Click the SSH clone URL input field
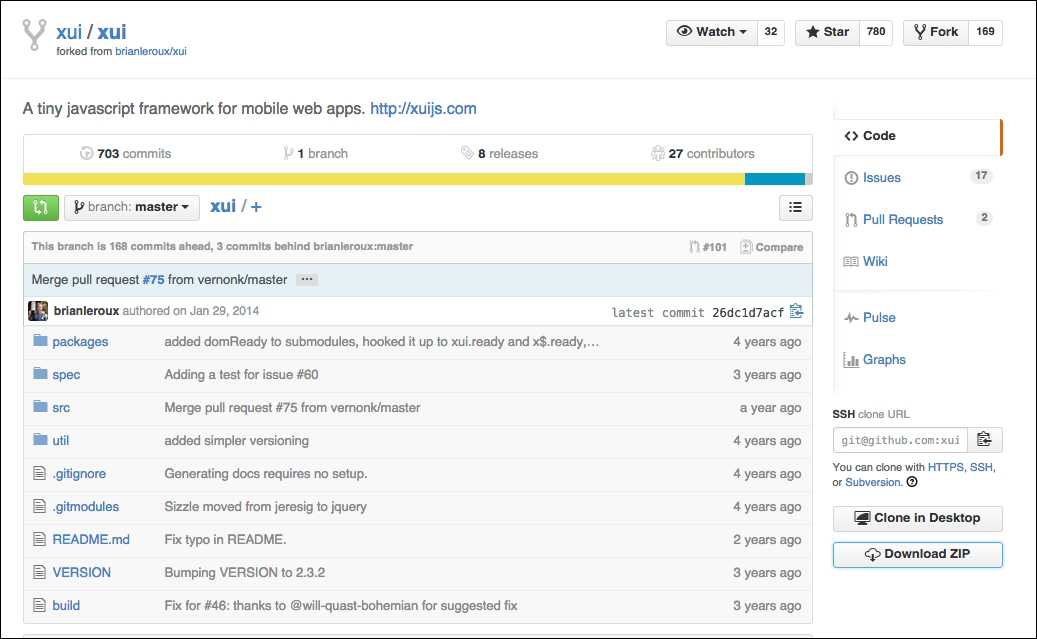 tap(900, 440)
